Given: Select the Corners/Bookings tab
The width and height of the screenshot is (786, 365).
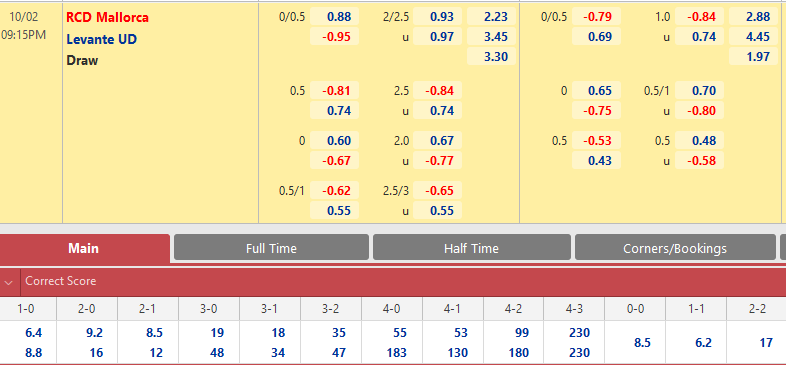Looking at the screenshot, I should [675, 248].
